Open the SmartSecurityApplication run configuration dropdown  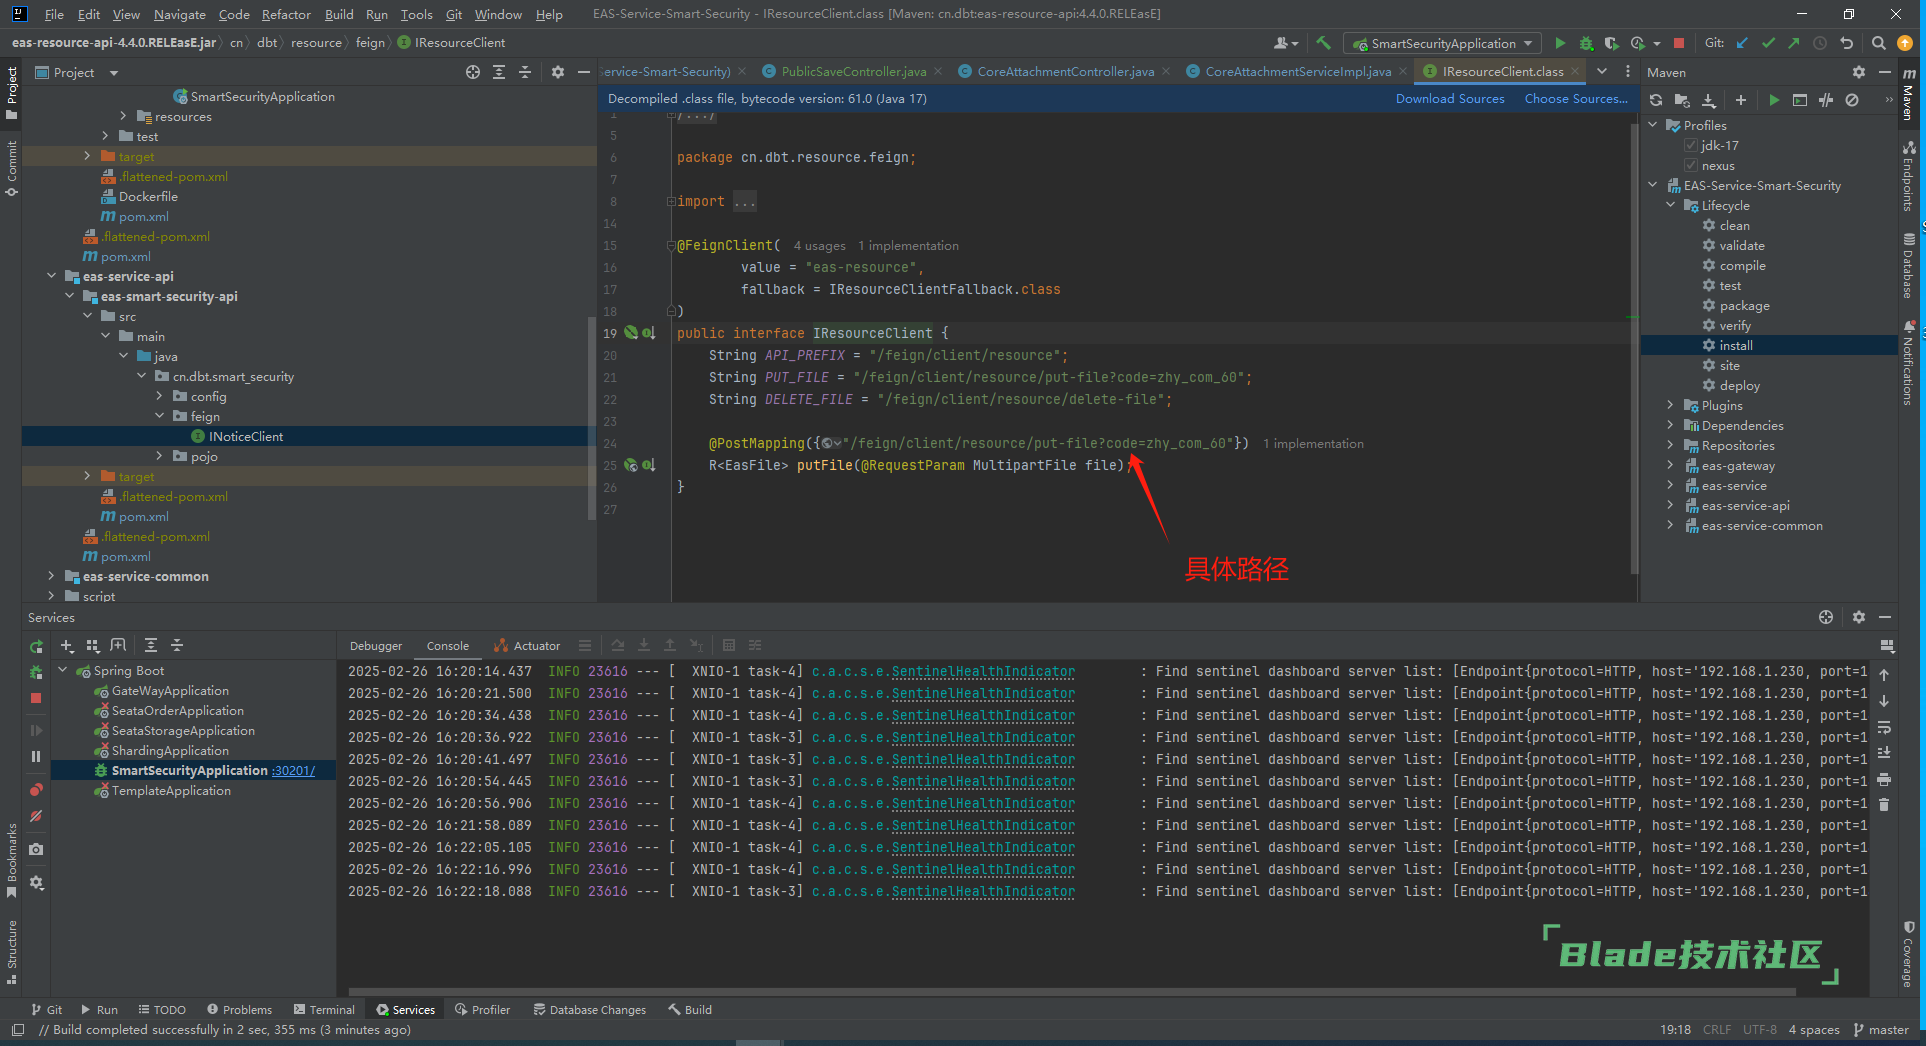(1441, 43)
